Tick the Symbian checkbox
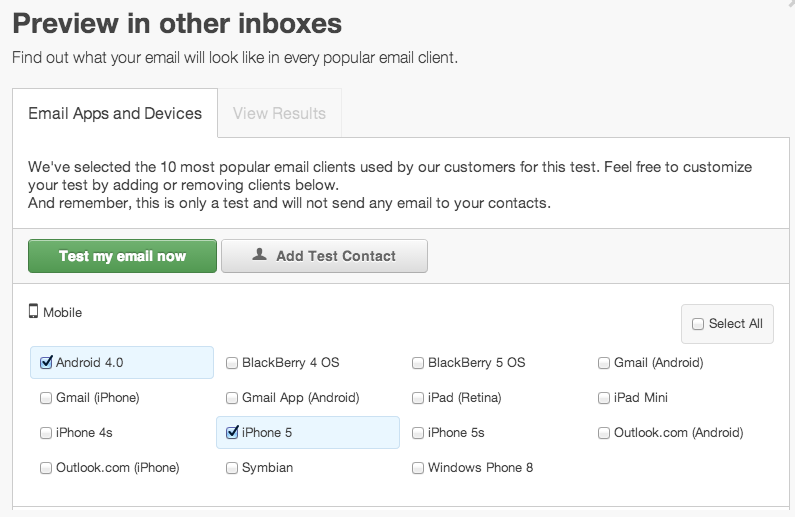 [x=232, y=468]
